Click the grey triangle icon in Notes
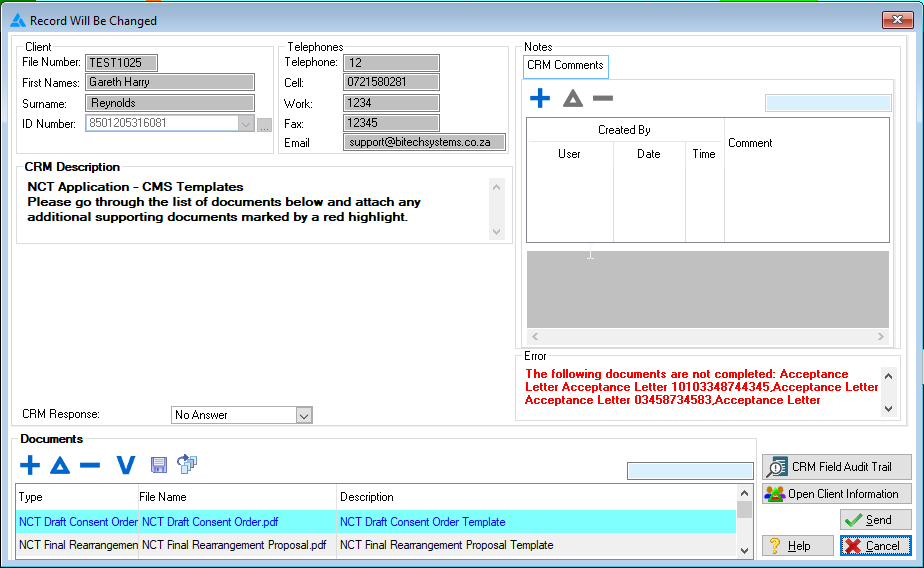Viewport: 924px width, 568px height. [x=572, y=98]
